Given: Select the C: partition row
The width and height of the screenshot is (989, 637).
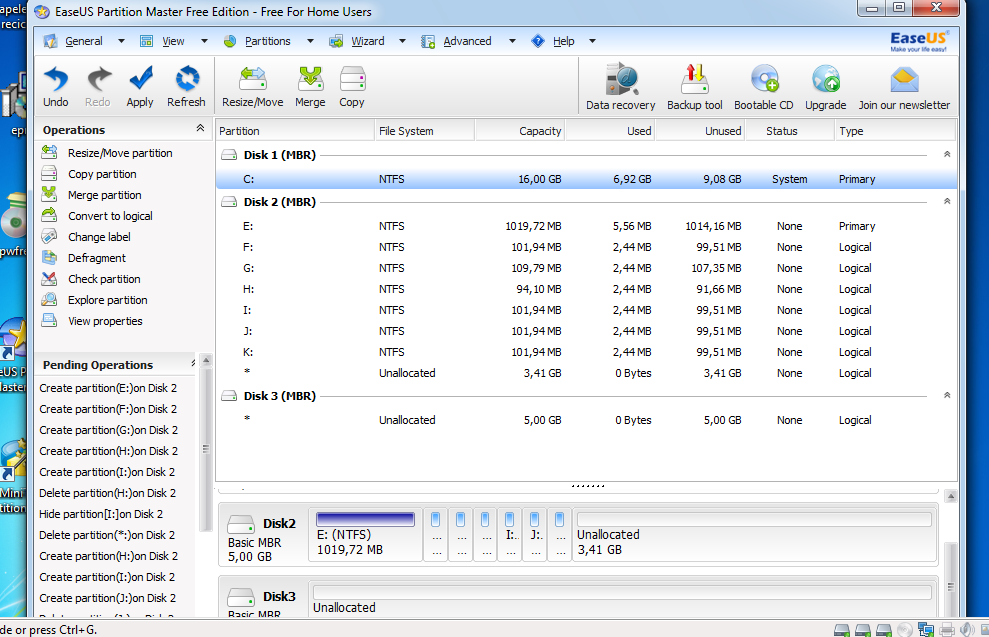Looking at the screenshot, I should [587, 179].
